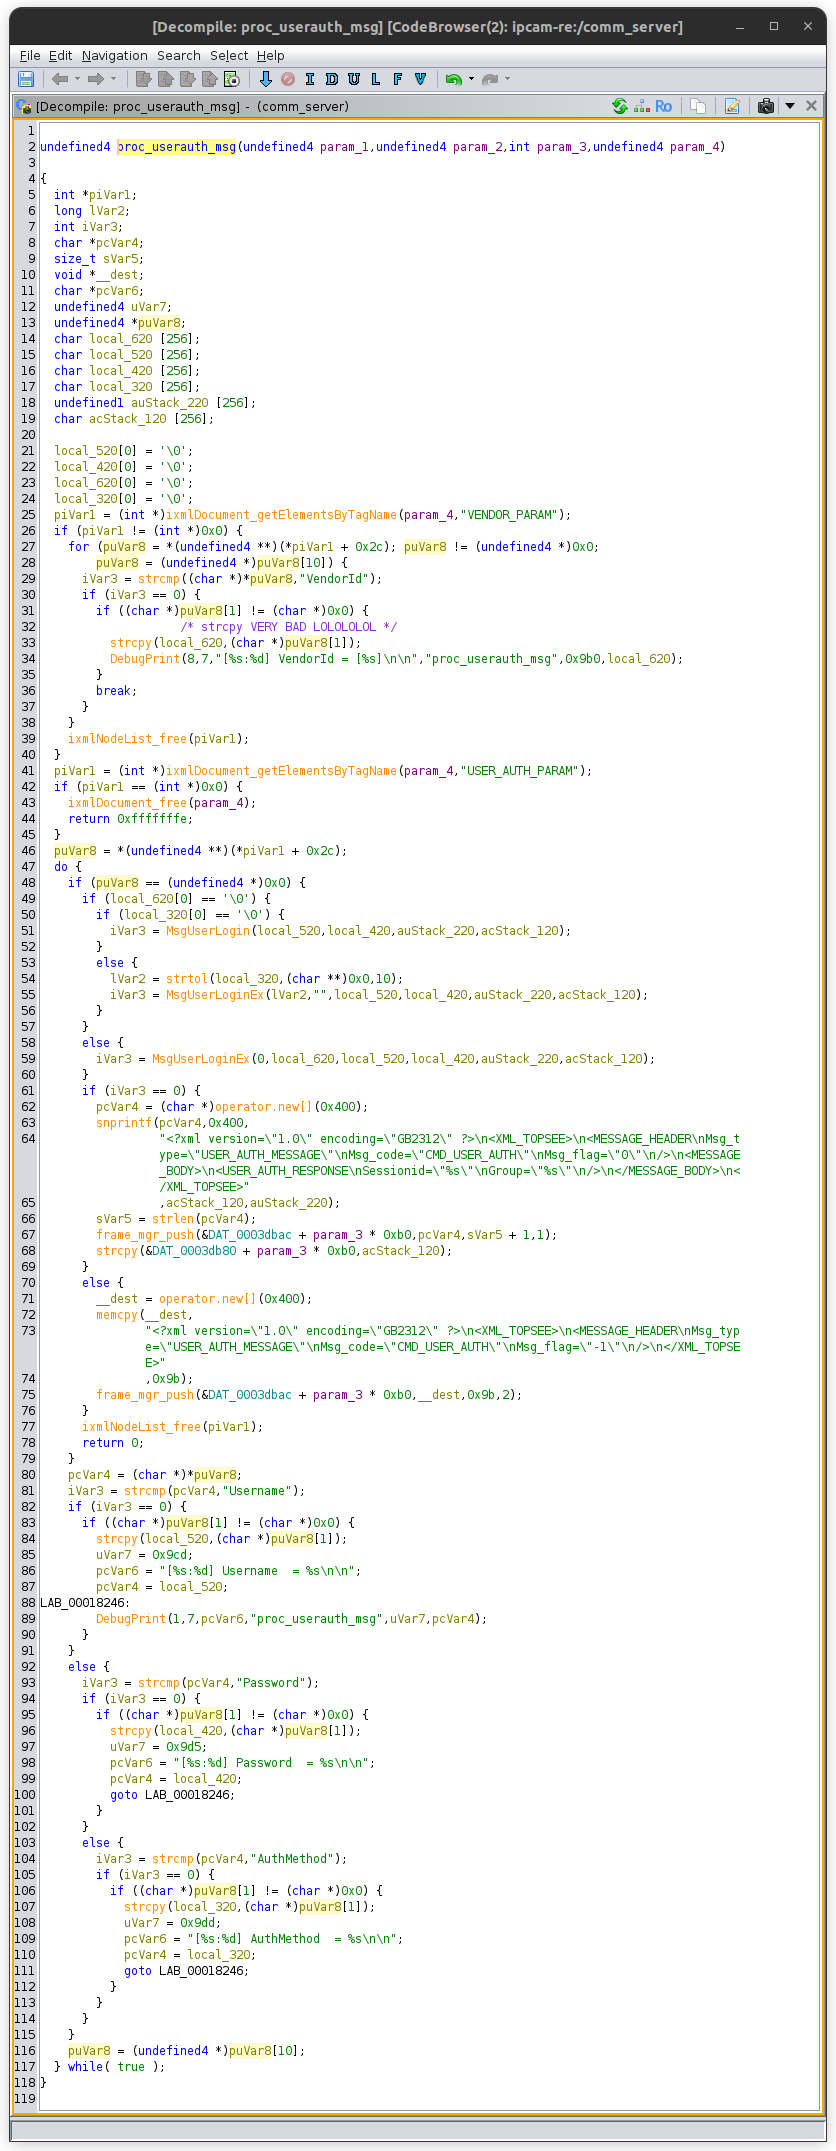Click the highlighted proc_userauth_msg function name
The width and height of the screenshot is (836, 2151).
pos(177,147)
